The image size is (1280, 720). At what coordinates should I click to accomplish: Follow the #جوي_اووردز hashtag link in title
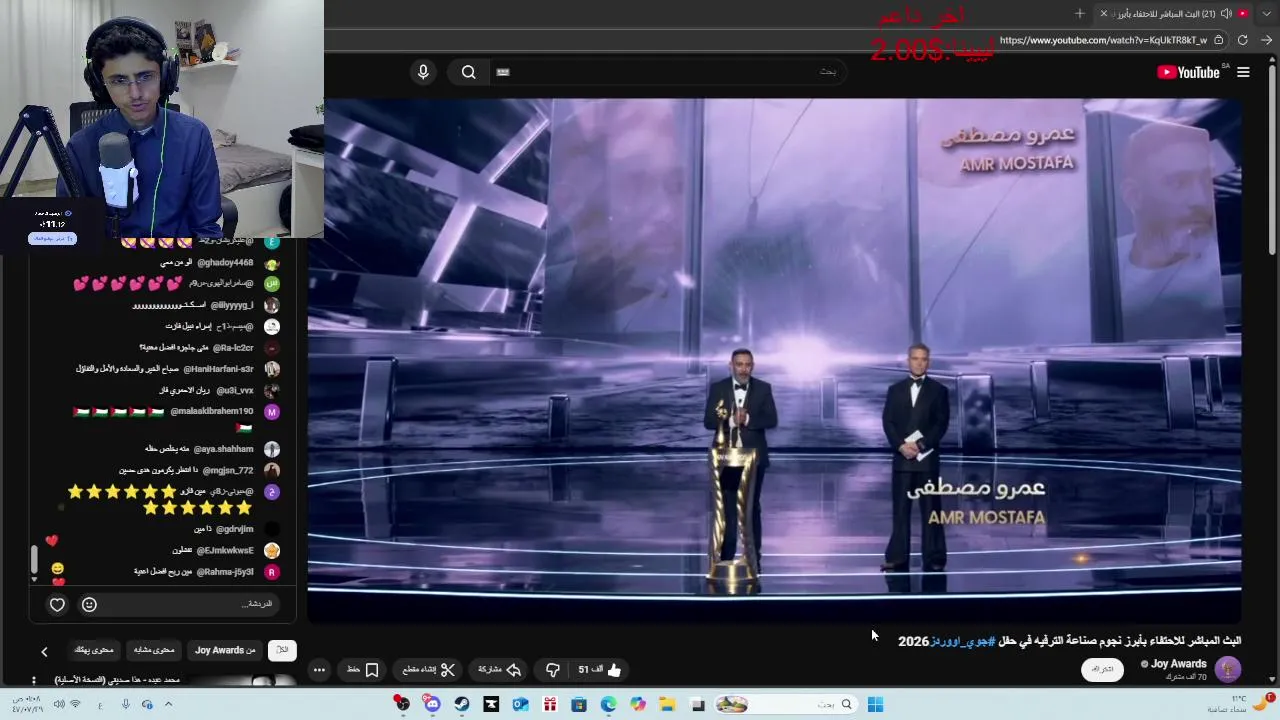(x=963, y=641)
